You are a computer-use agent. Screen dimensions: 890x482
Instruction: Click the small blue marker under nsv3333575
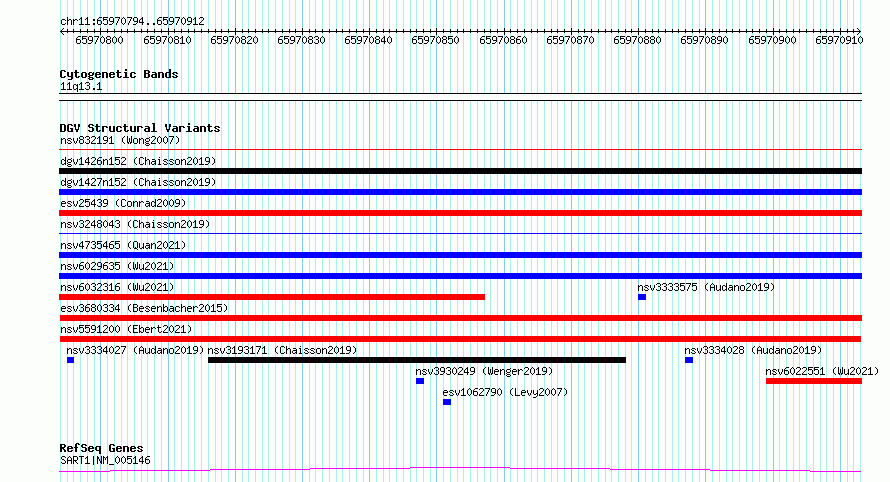pos(641,297)
